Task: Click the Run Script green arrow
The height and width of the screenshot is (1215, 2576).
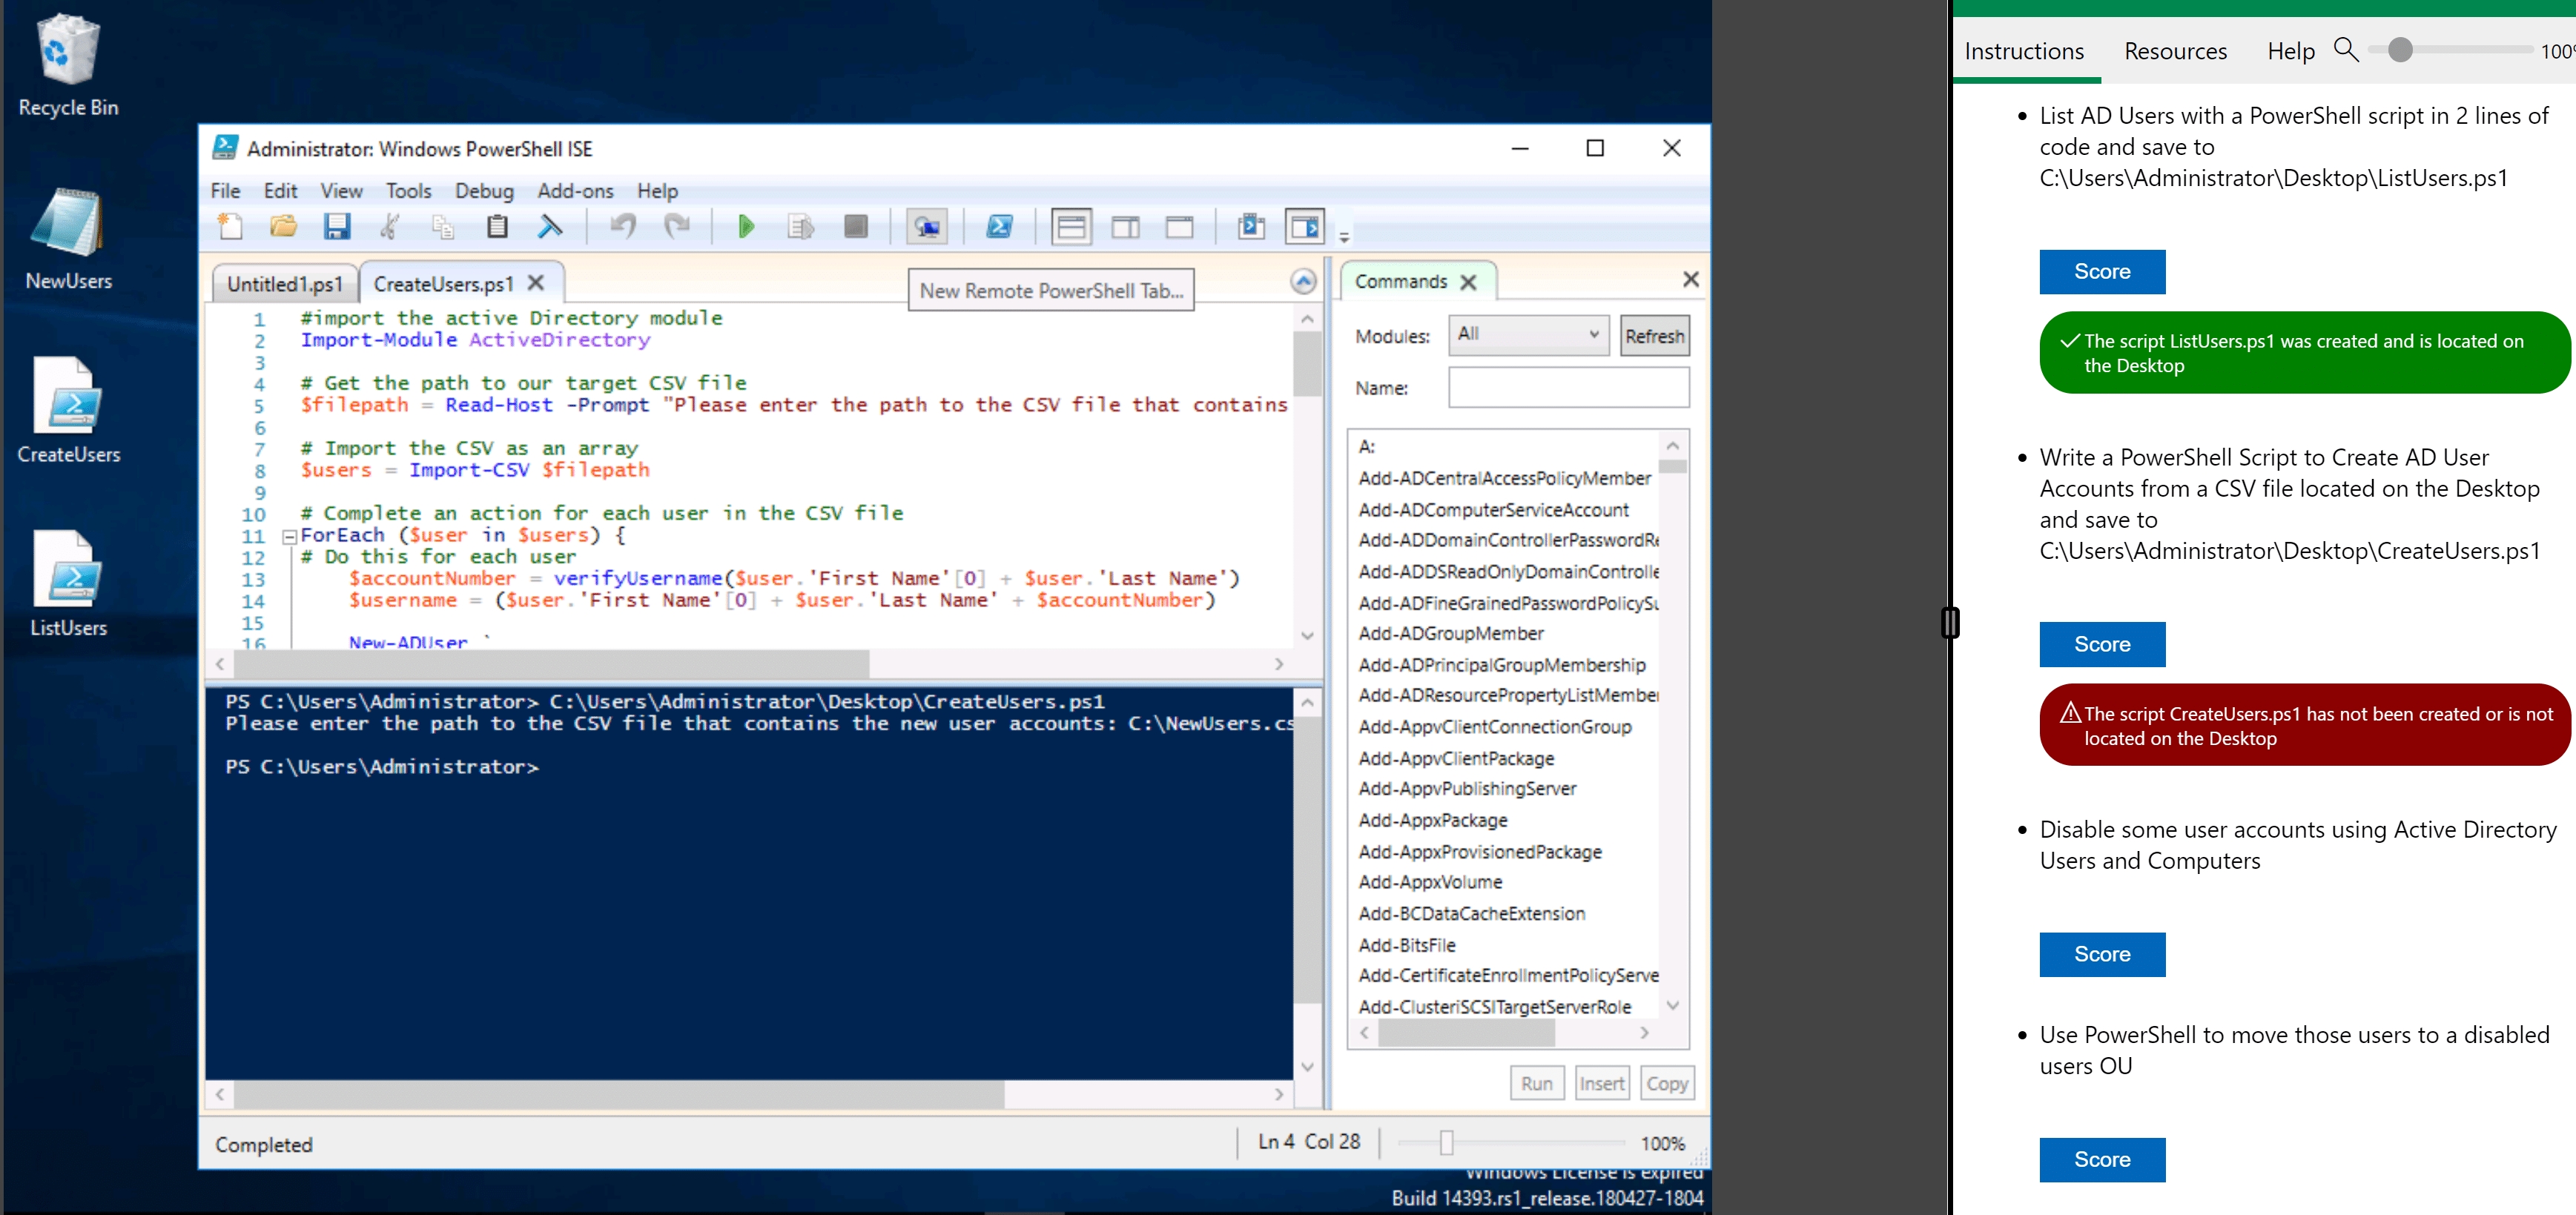Action: point(745,227)
